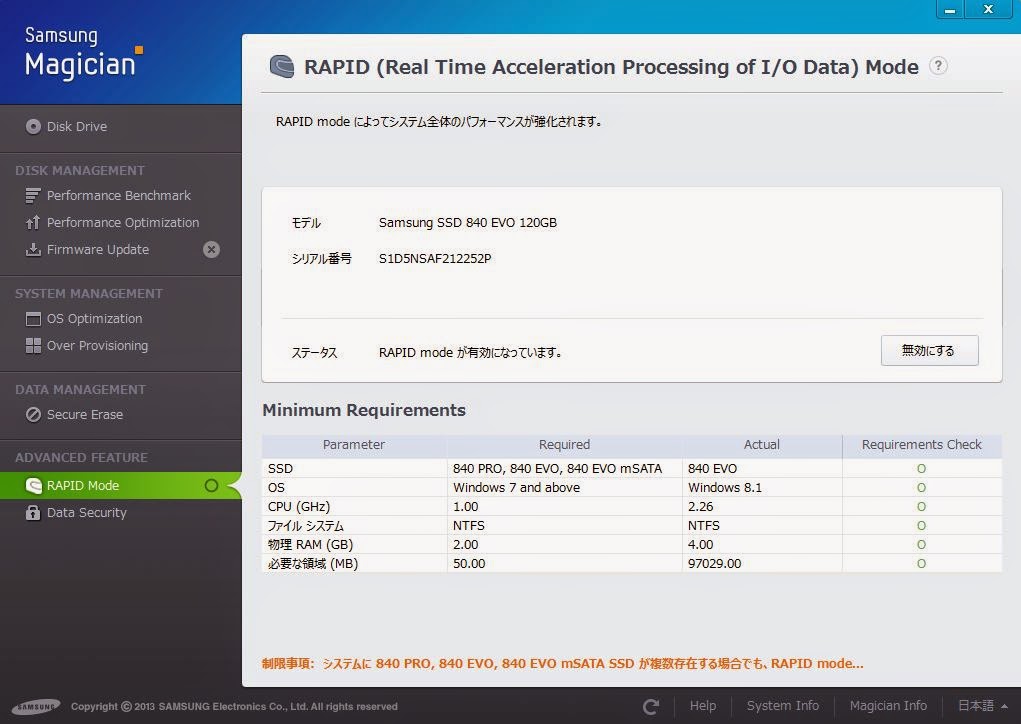Screen dimensions: 1021x724
Task: Click the orange 制限事項 restriction notice
Action: click(x=563, y=663)
